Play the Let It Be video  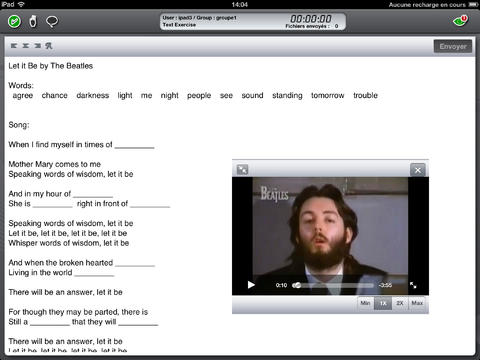pos(251,285)
